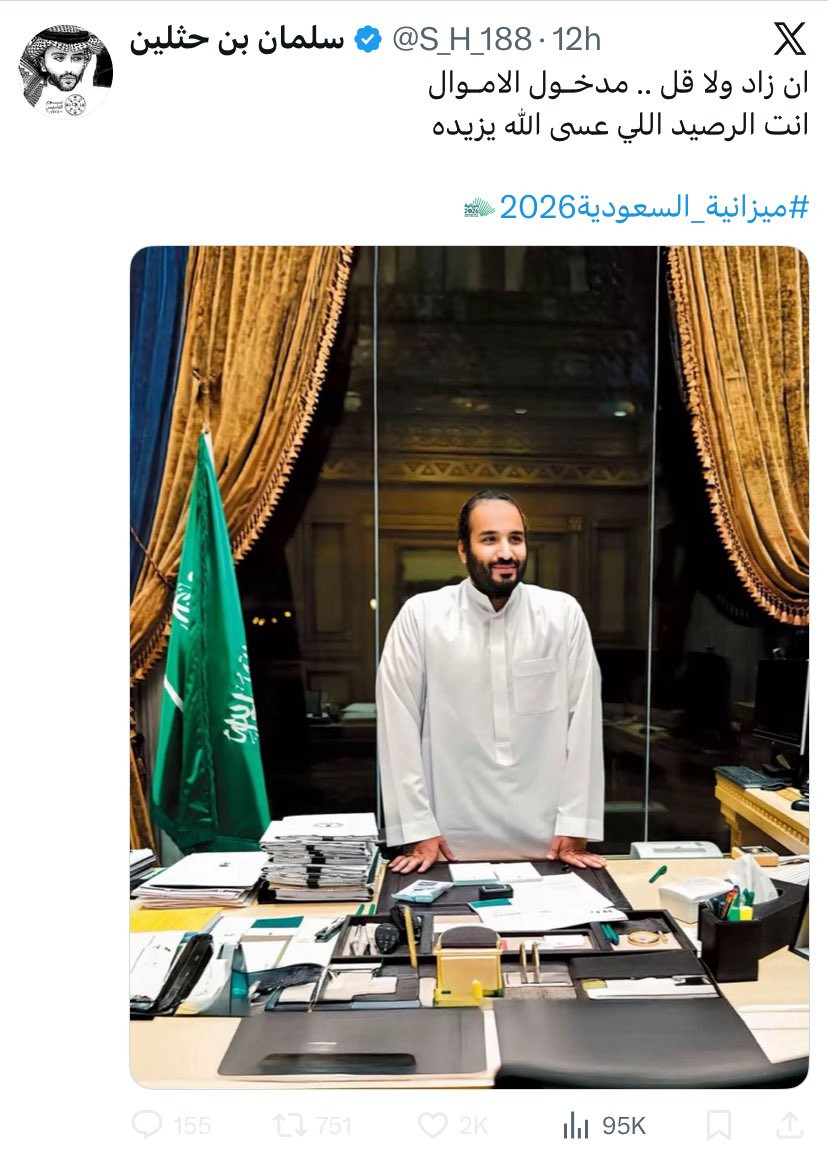828x1169 pixels.
Task: Click the Arabic poem tweet text
Action: (619, 105)
